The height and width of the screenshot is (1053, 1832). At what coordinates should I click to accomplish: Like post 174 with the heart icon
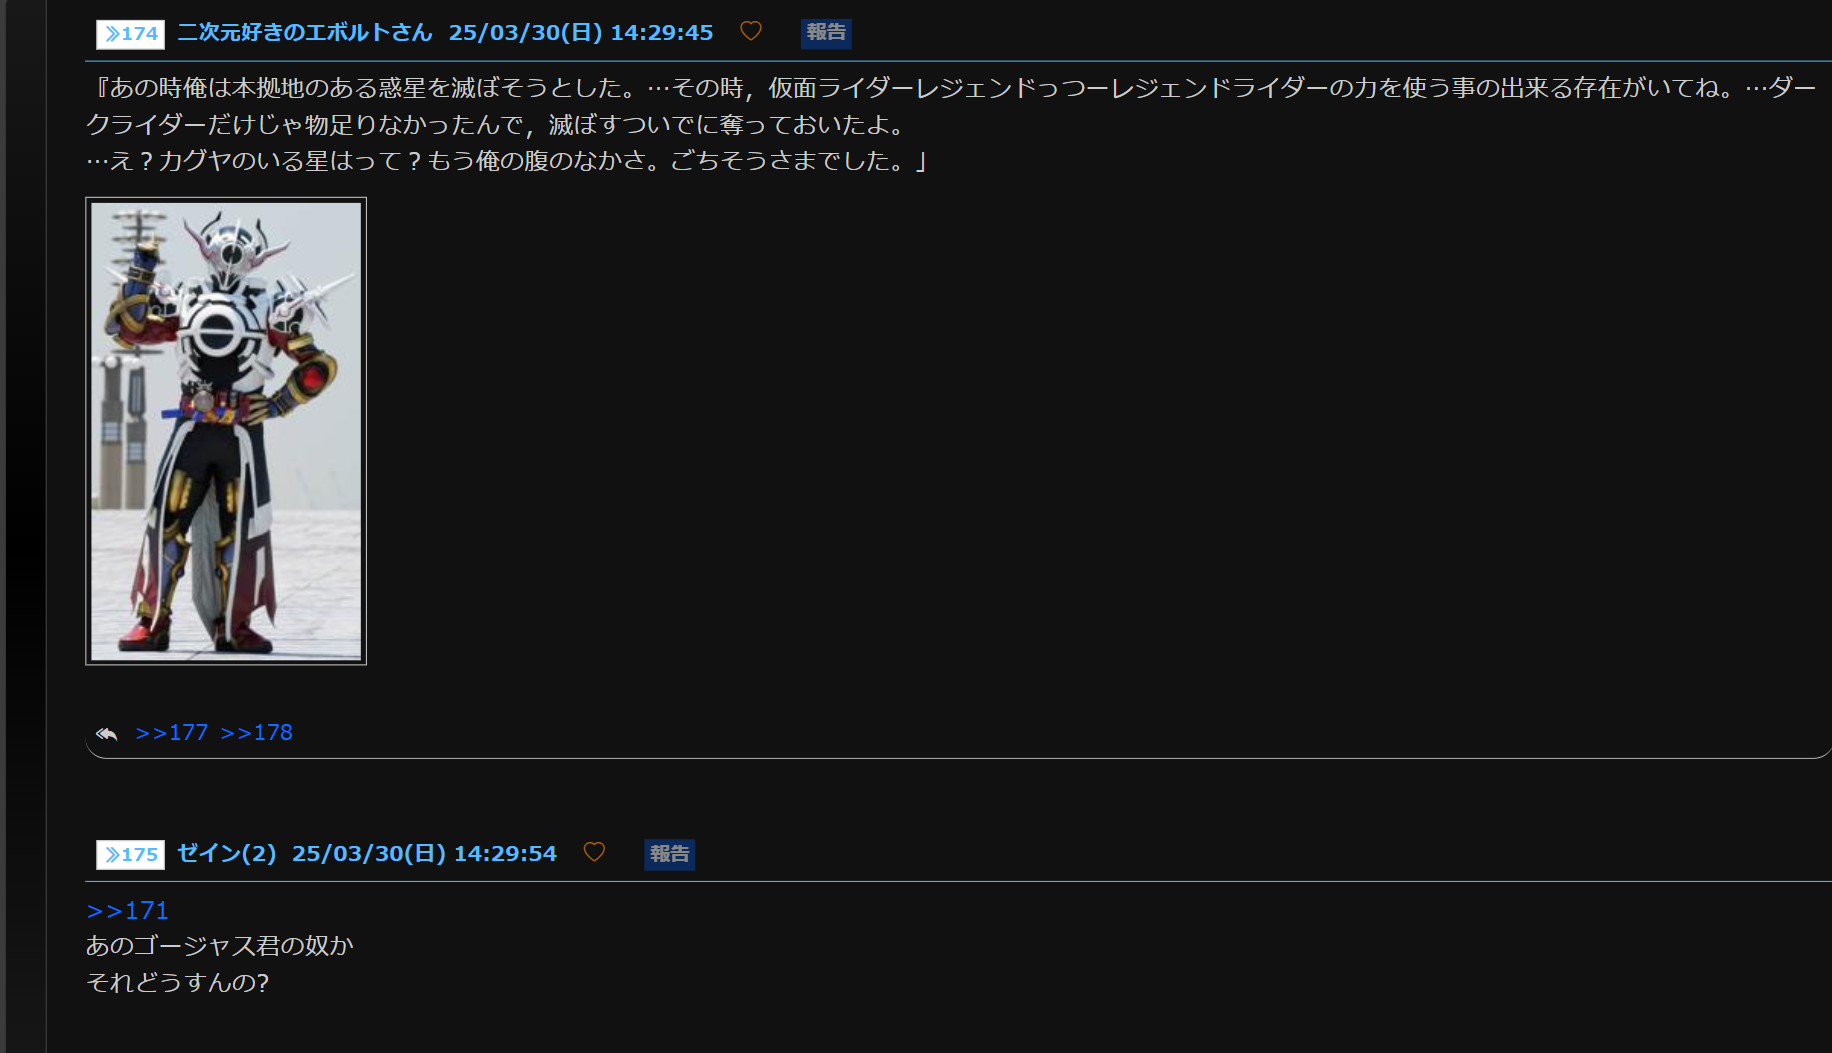tap(750, 31)
